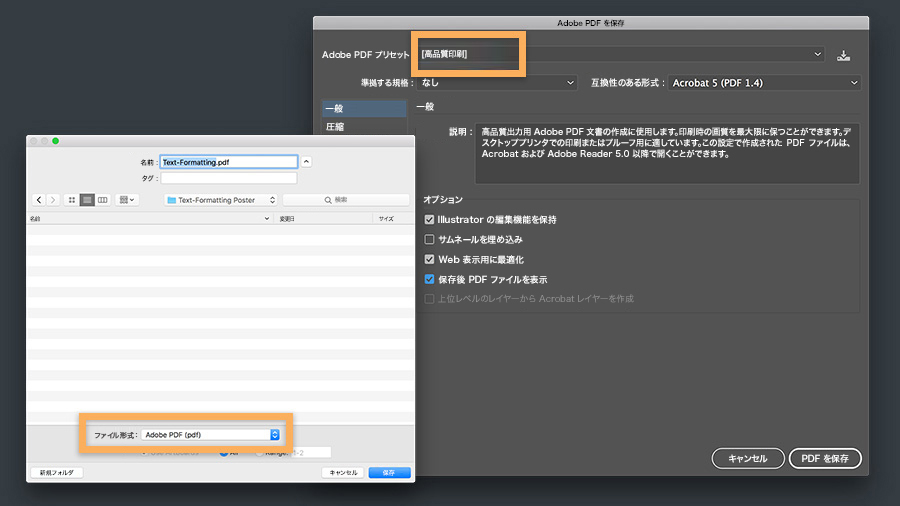Sort the file list by the サイズ column
Image resolution: width=900 pixels, height=506 pixels.
pos(393,219)
